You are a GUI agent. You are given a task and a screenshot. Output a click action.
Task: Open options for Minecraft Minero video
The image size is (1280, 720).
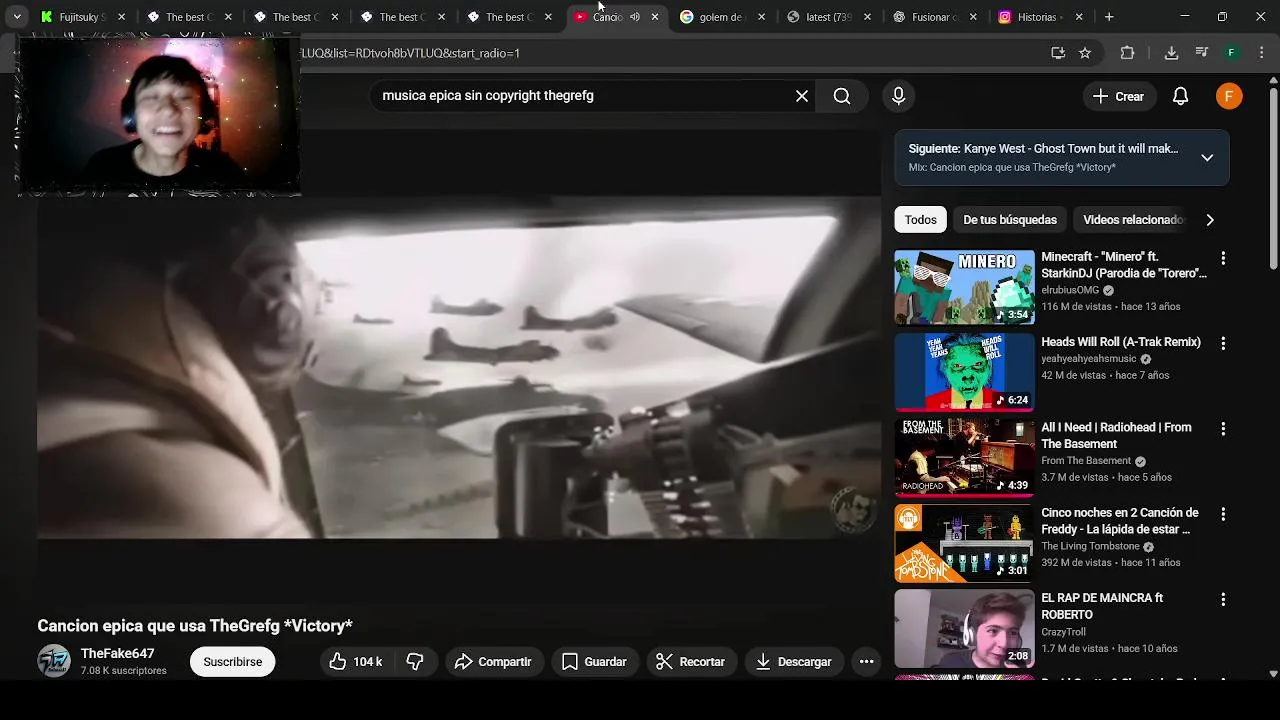1222,258
